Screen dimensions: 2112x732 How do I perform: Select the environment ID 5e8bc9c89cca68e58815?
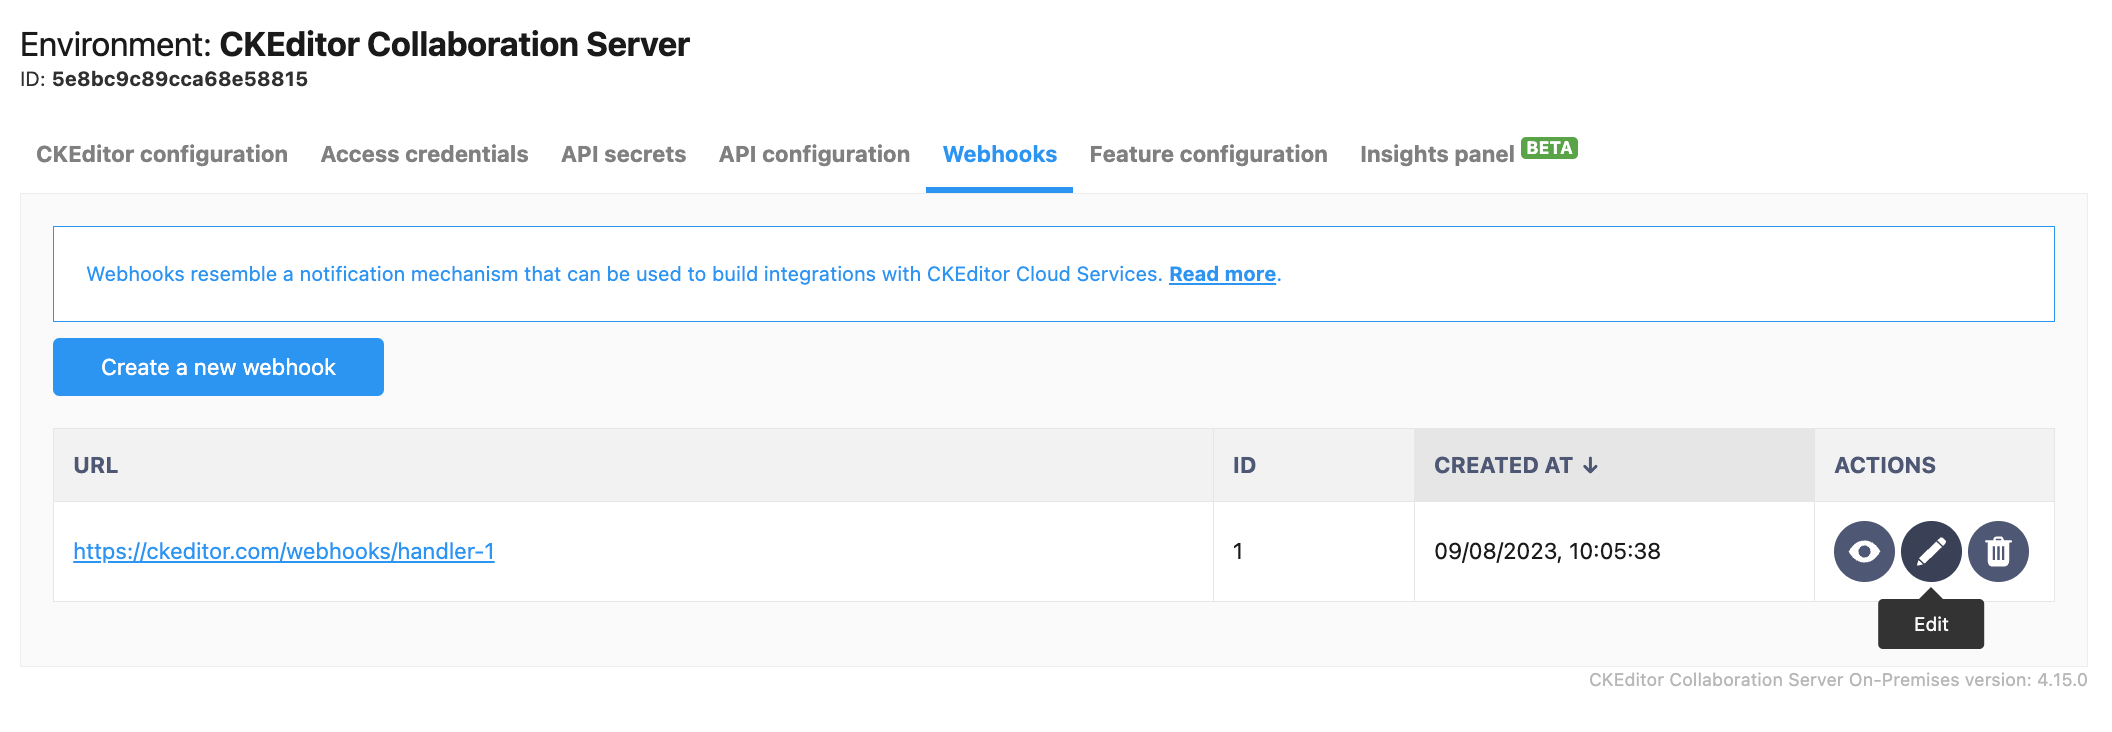[x=180, y=79]
